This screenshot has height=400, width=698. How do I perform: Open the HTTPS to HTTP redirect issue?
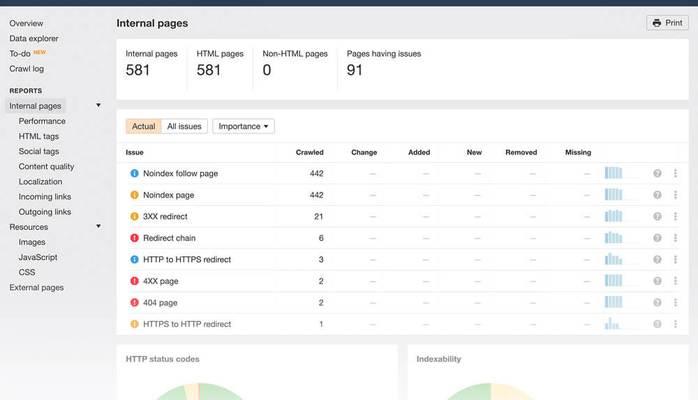pos(187,324)
